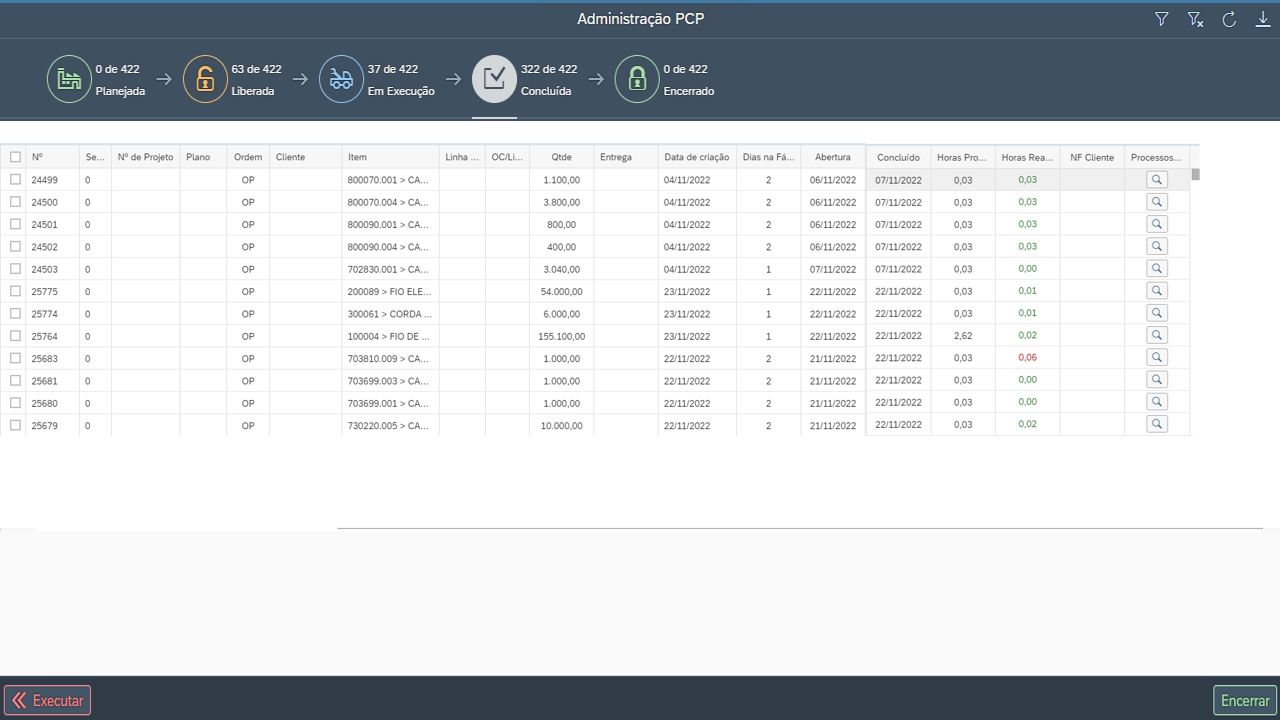Check the box for order 24501

point(15,224)
